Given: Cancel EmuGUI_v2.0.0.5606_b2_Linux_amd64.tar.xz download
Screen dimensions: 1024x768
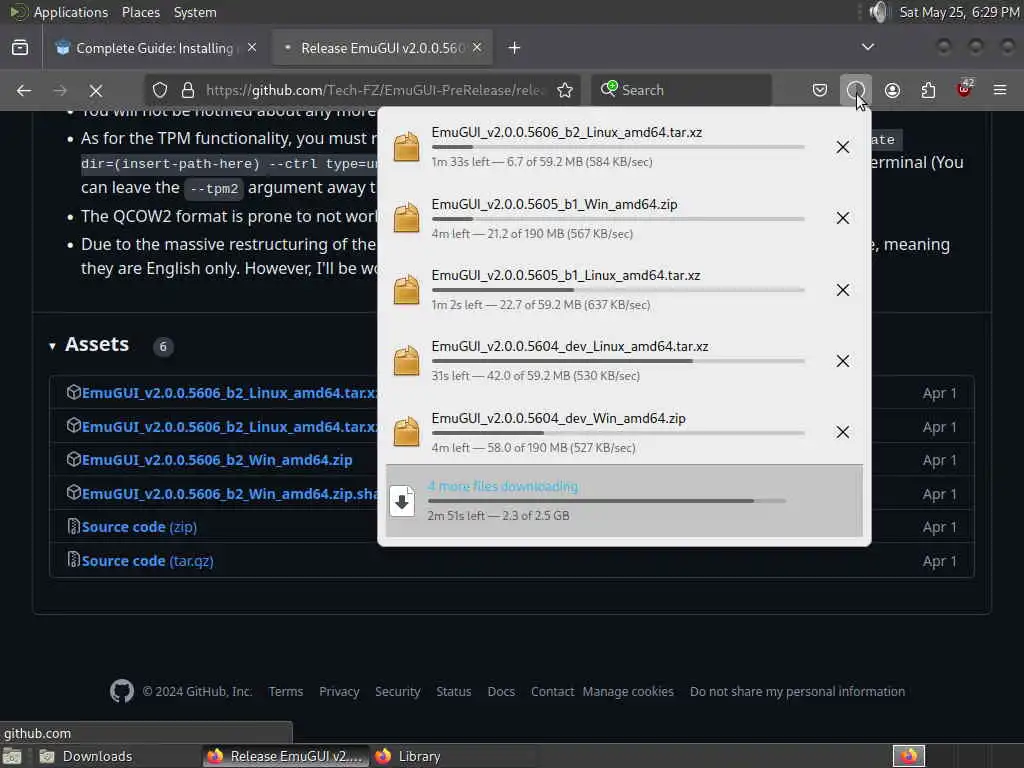Looking at the screenshot, I should (x=842, y=147).
